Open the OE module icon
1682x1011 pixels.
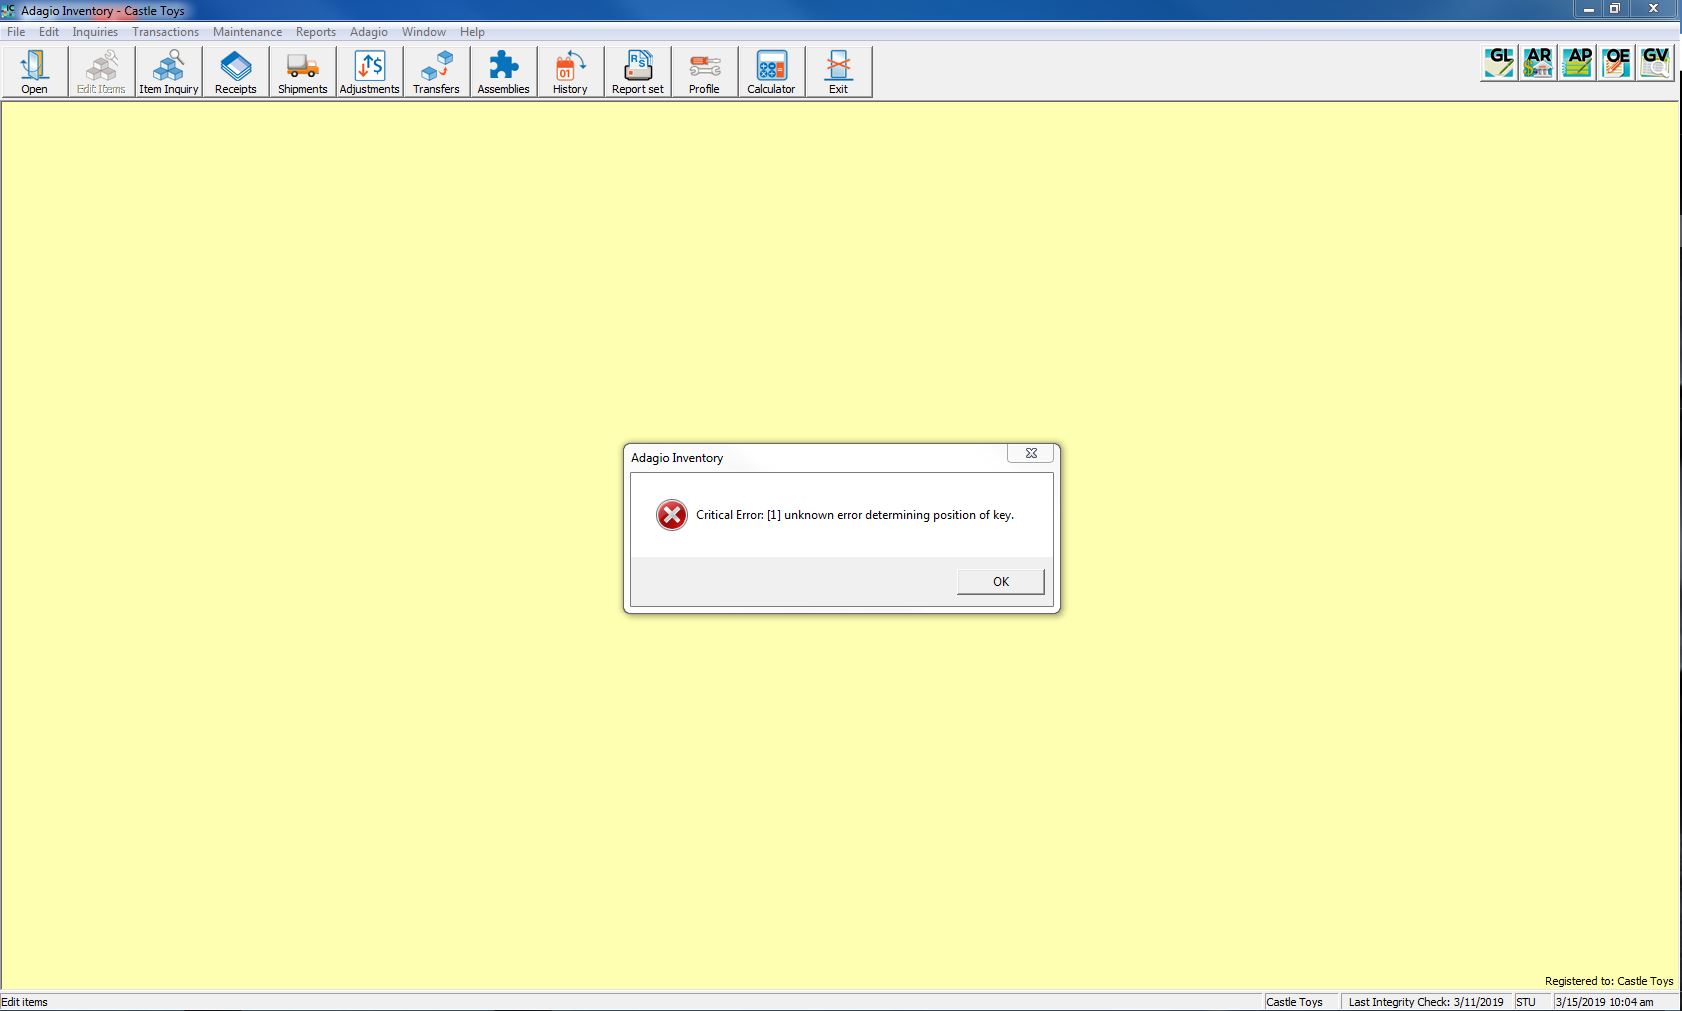pos(1616,63)
